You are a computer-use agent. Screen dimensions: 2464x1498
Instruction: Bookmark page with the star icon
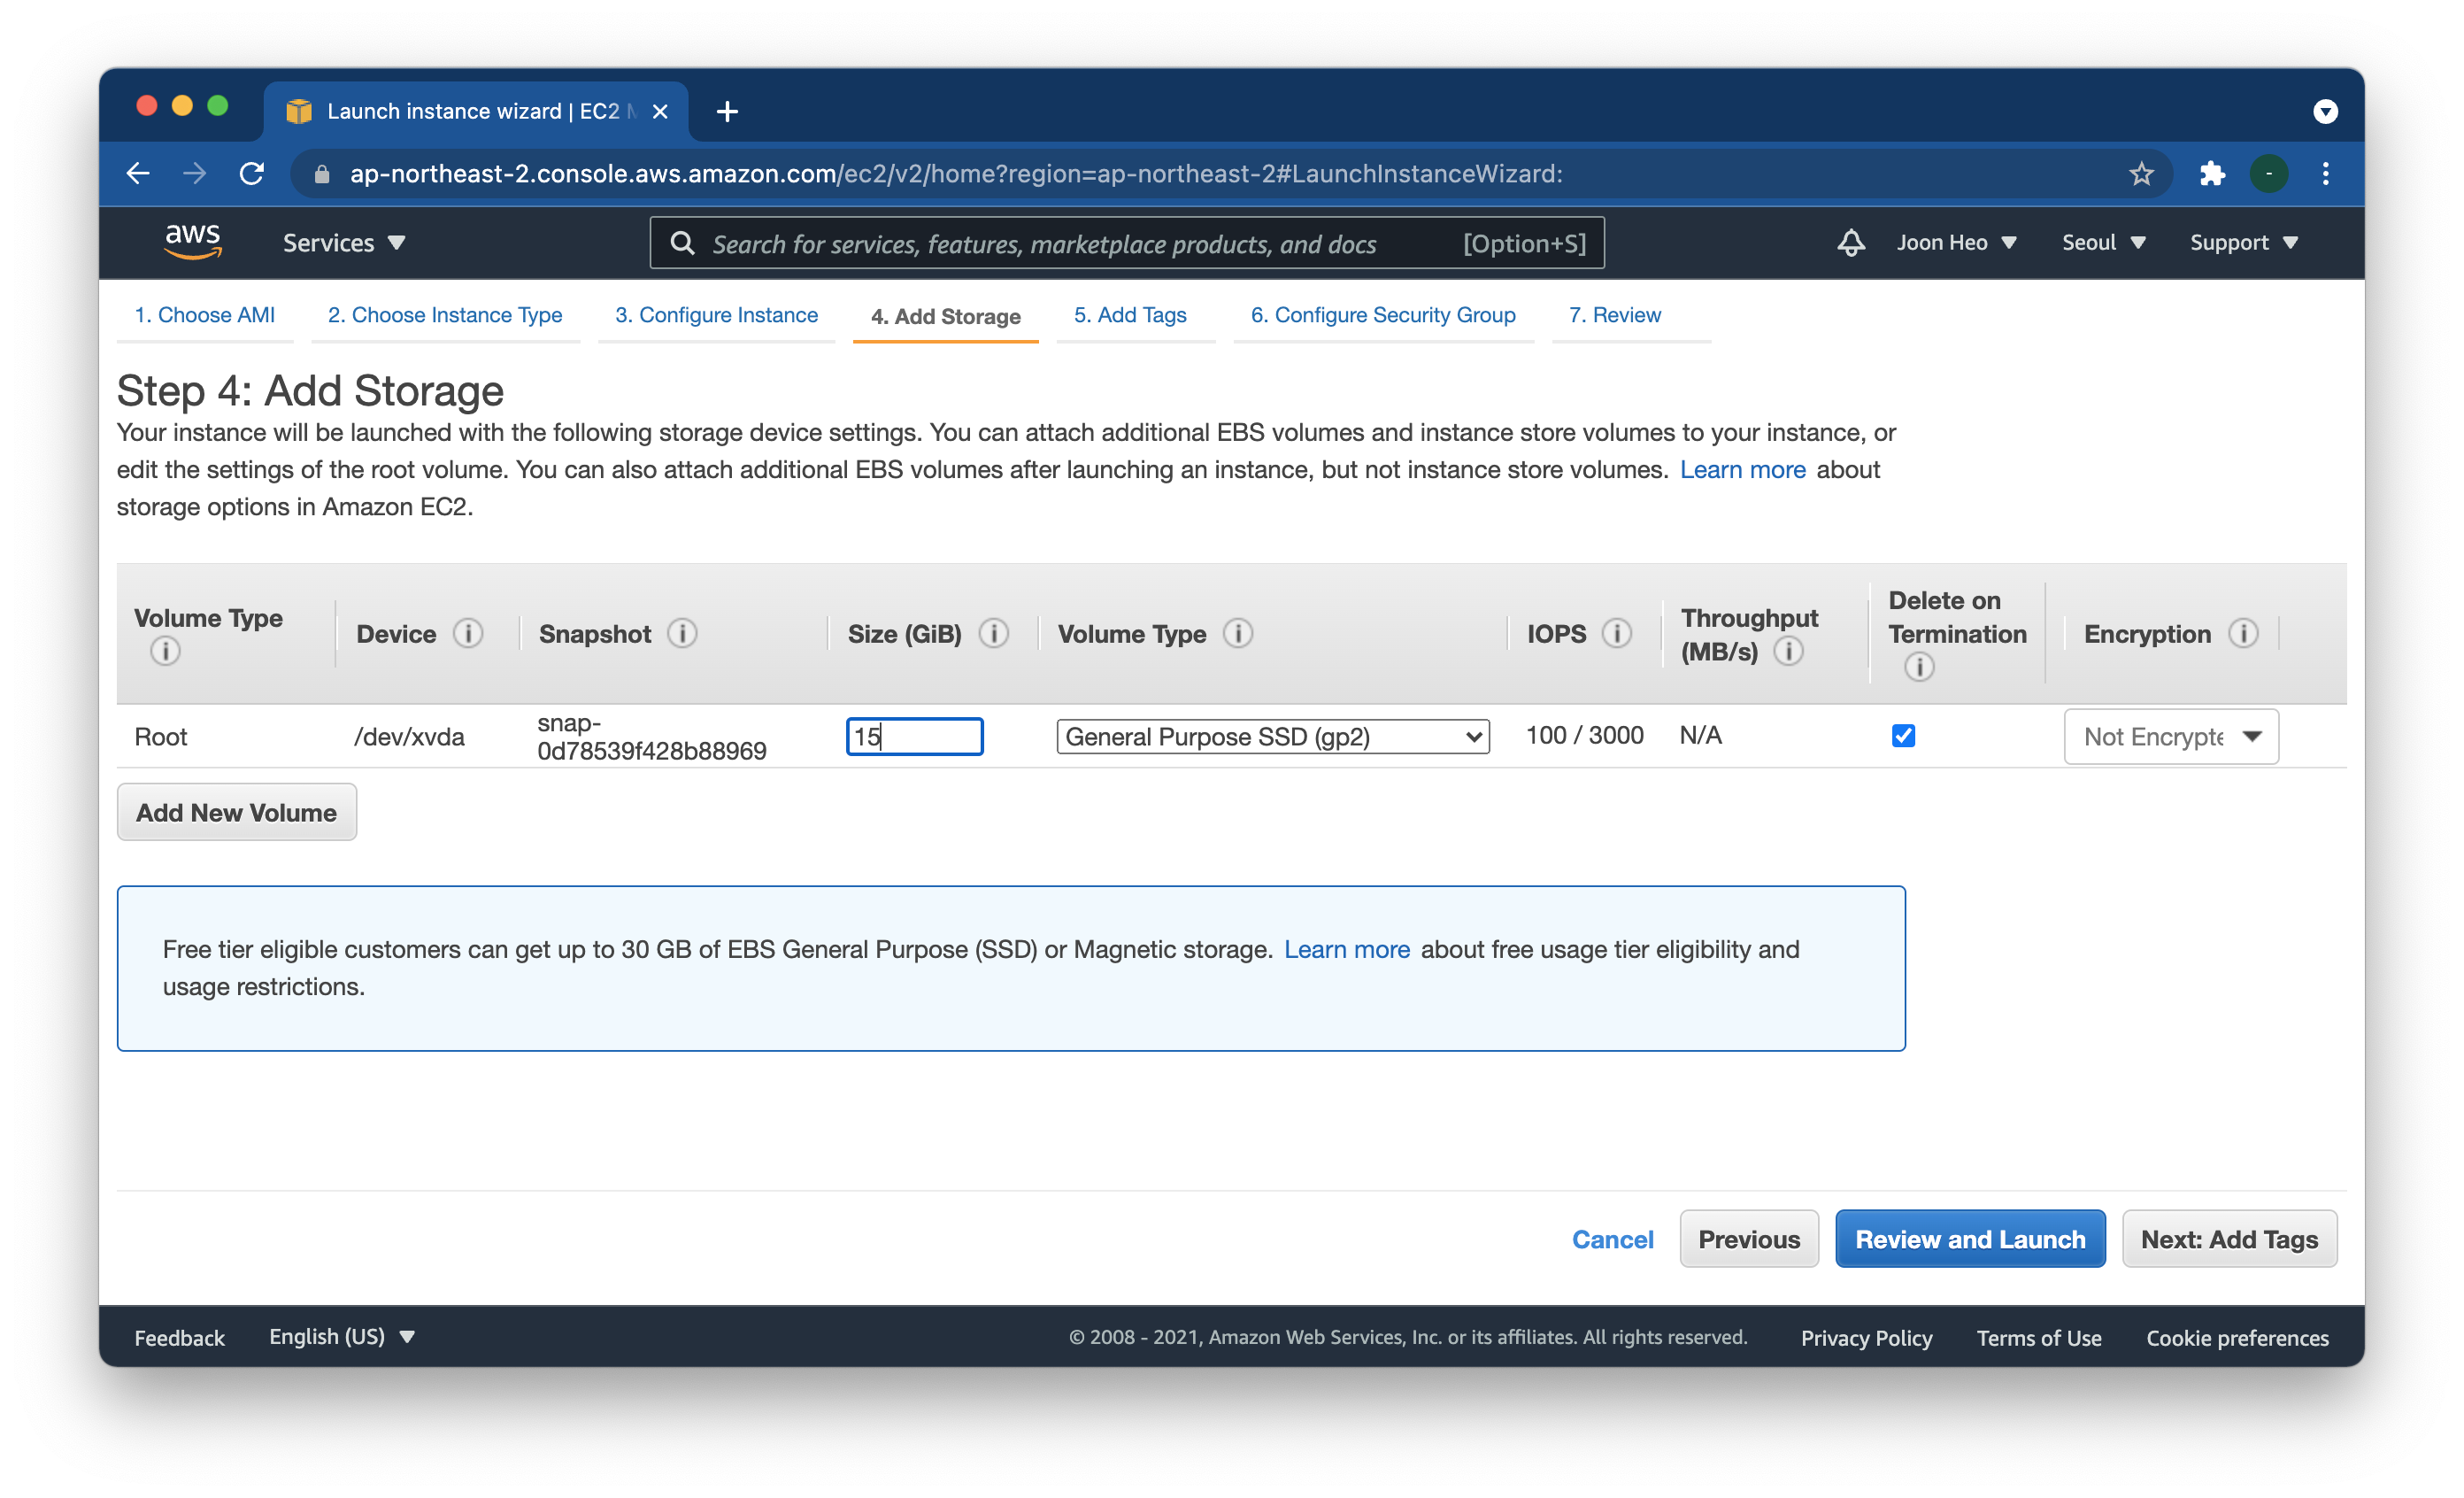pos(2140,174)
